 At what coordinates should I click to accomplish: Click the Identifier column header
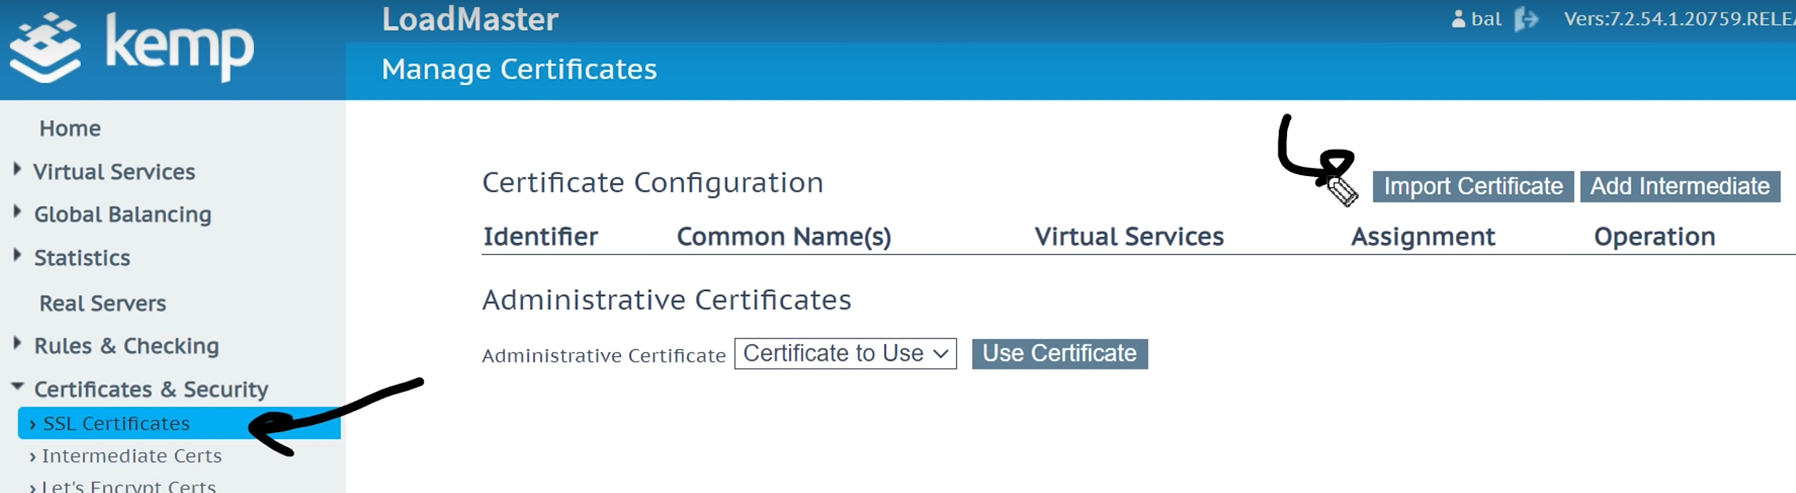(540, 236)
